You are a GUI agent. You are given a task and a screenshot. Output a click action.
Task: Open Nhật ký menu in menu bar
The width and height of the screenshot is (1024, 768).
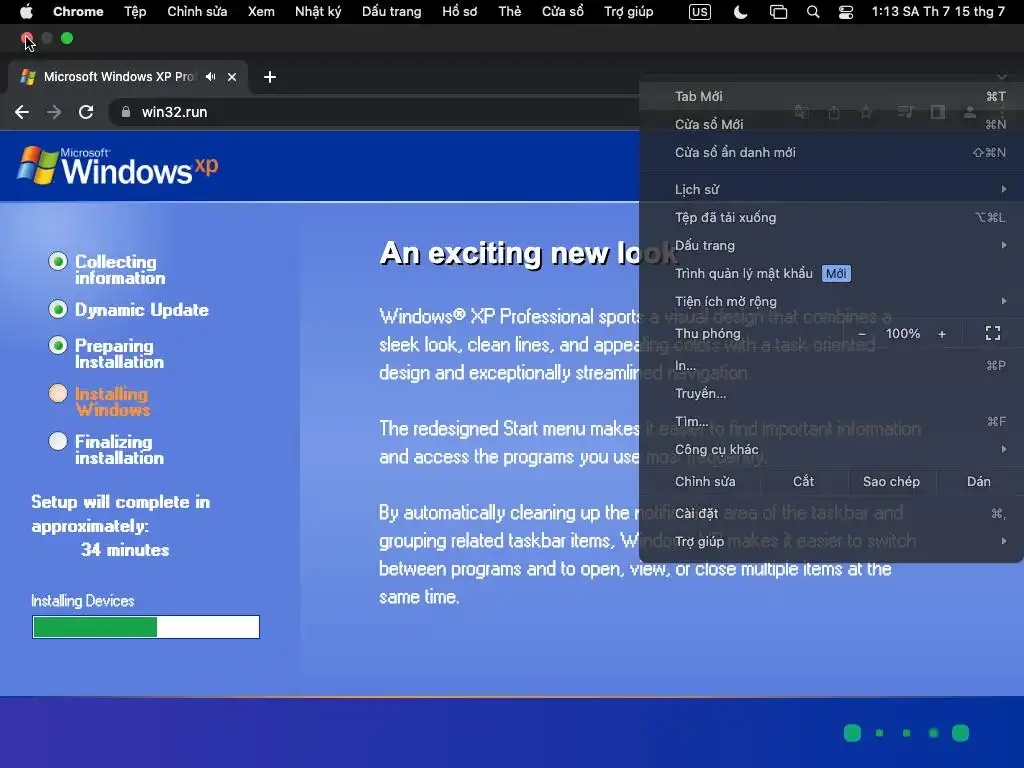tap(318, 12)
